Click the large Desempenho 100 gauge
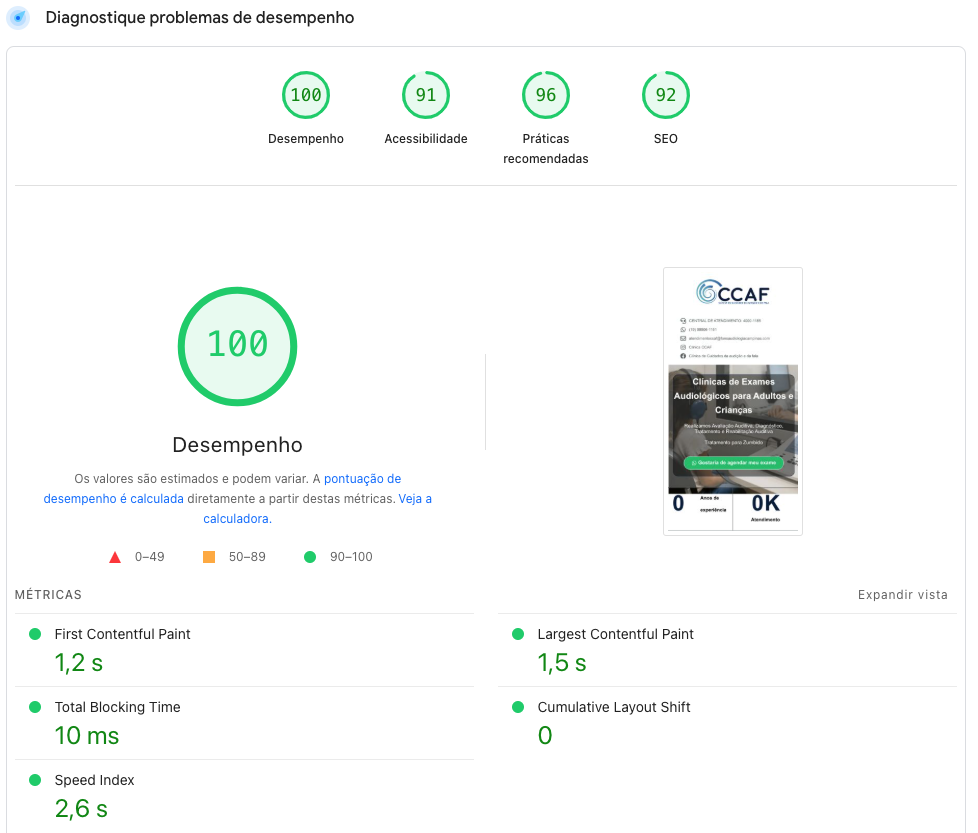Screen dimensions: 978x833 (238, 346)
